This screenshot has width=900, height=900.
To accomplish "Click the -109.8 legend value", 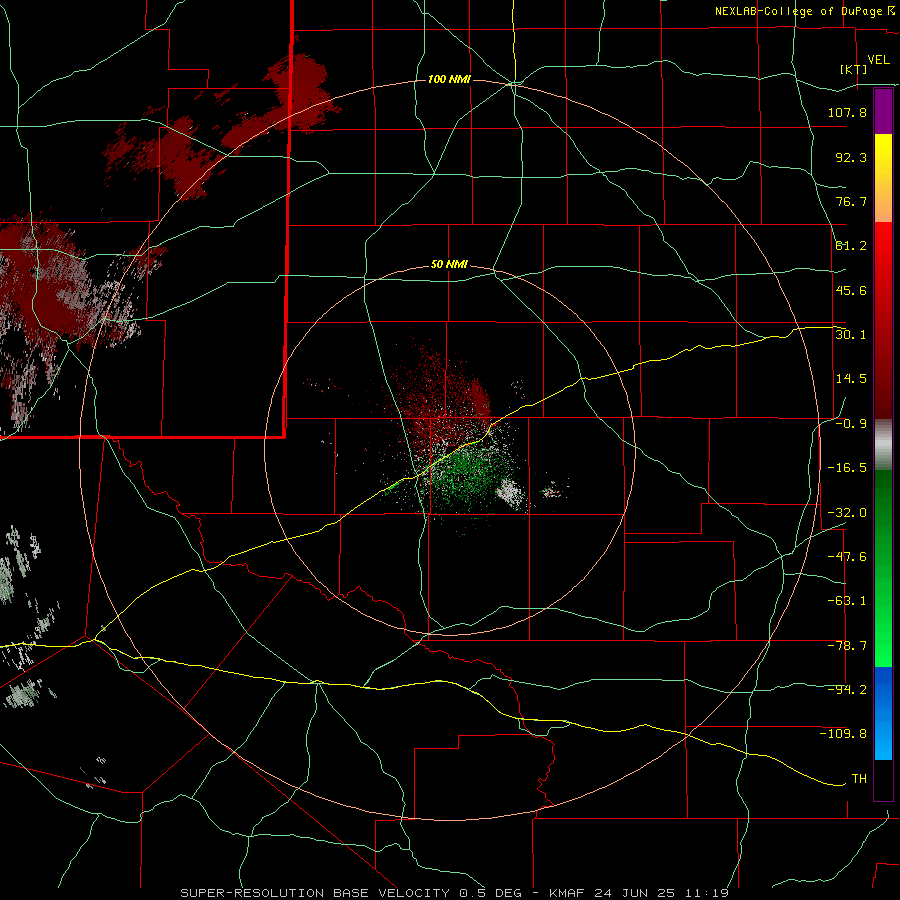I will [x=843, y=734].
